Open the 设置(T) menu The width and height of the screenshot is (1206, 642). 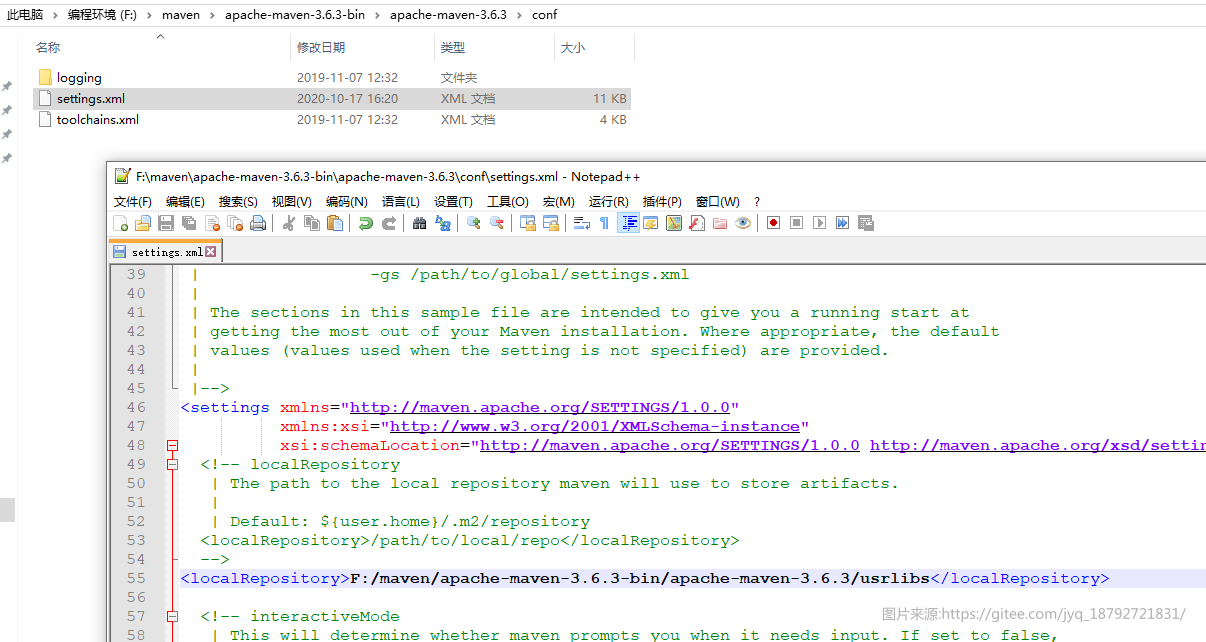tap(453, 202)
